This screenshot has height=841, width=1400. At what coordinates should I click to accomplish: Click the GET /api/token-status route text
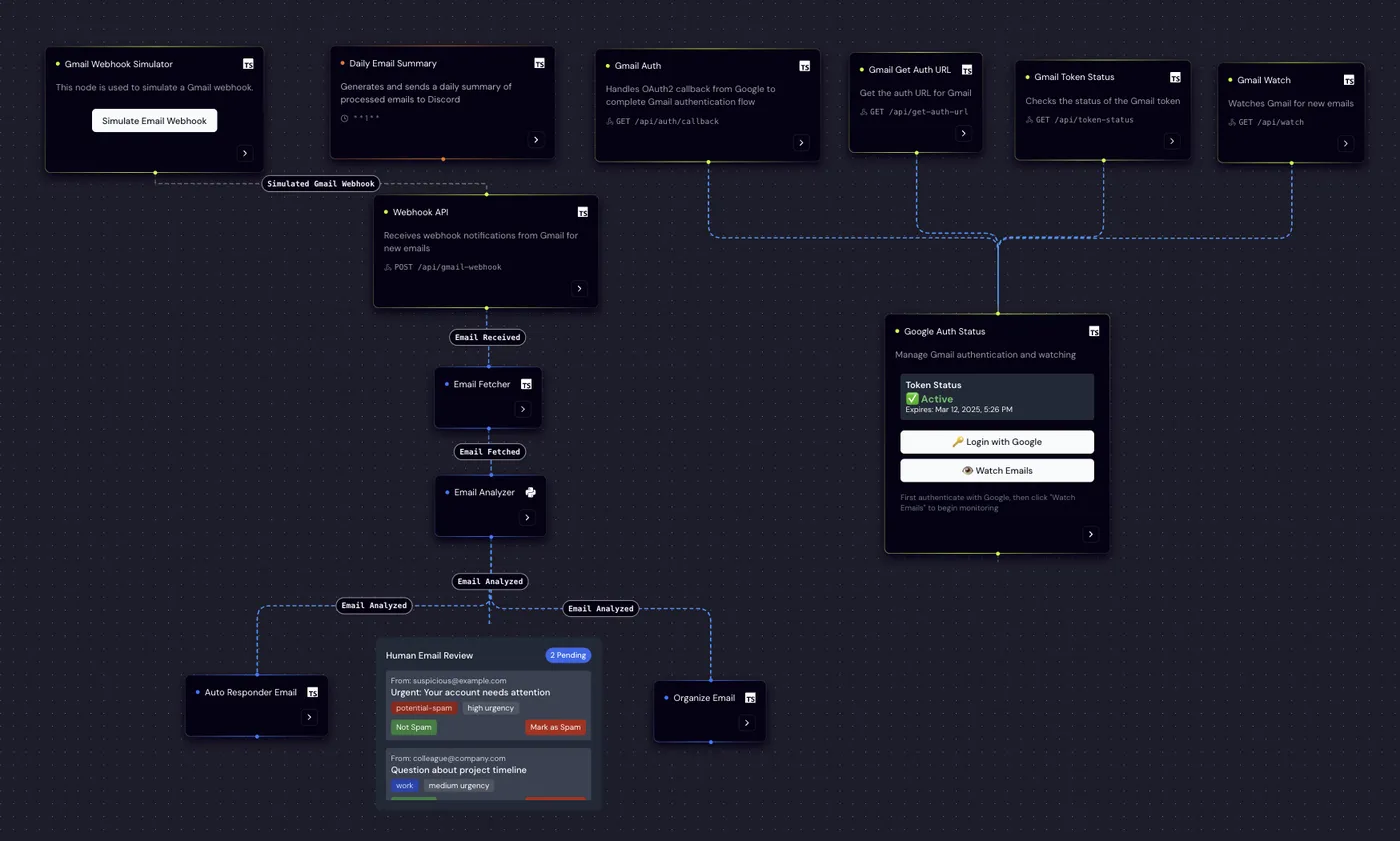tap(1085, 119)
